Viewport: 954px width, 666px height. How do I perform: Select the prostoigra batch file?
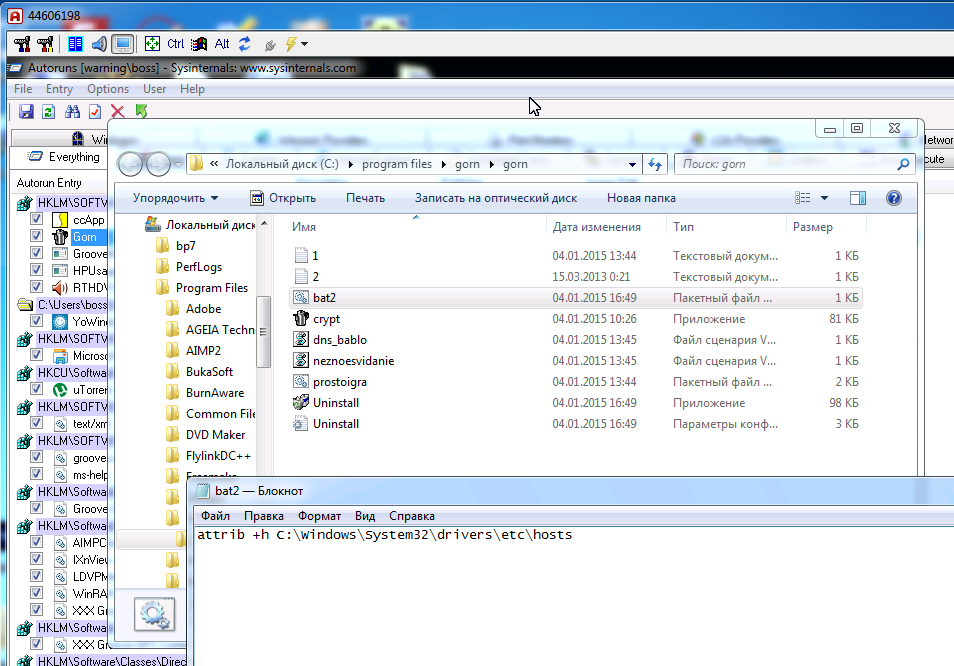[339, 382]
